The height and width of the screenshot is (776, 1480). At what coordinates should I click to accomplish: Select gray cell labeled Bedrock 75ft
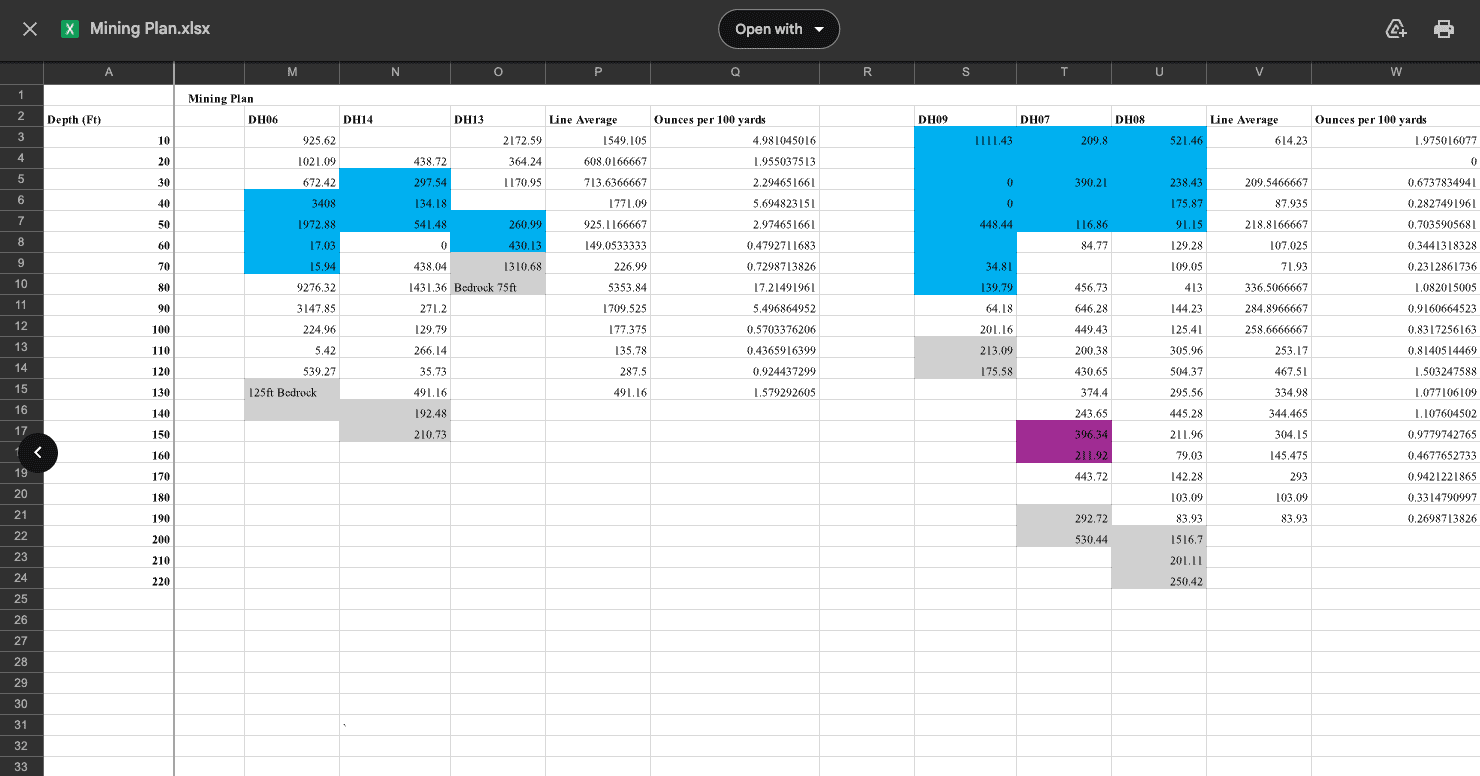pyautogui.click(x=497, y=287)
